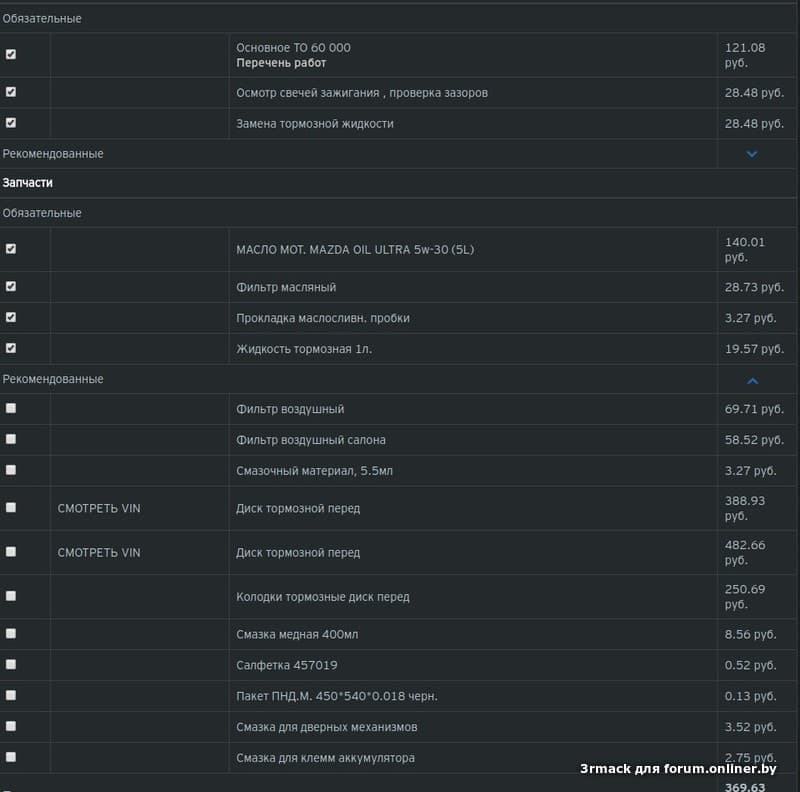Image resolution: width=800 pixels, height=792 pixels.
Task: Click the Пакет ПНД.М. 450*540*0.018 черн. row name
Action: (x=336, y=696)
